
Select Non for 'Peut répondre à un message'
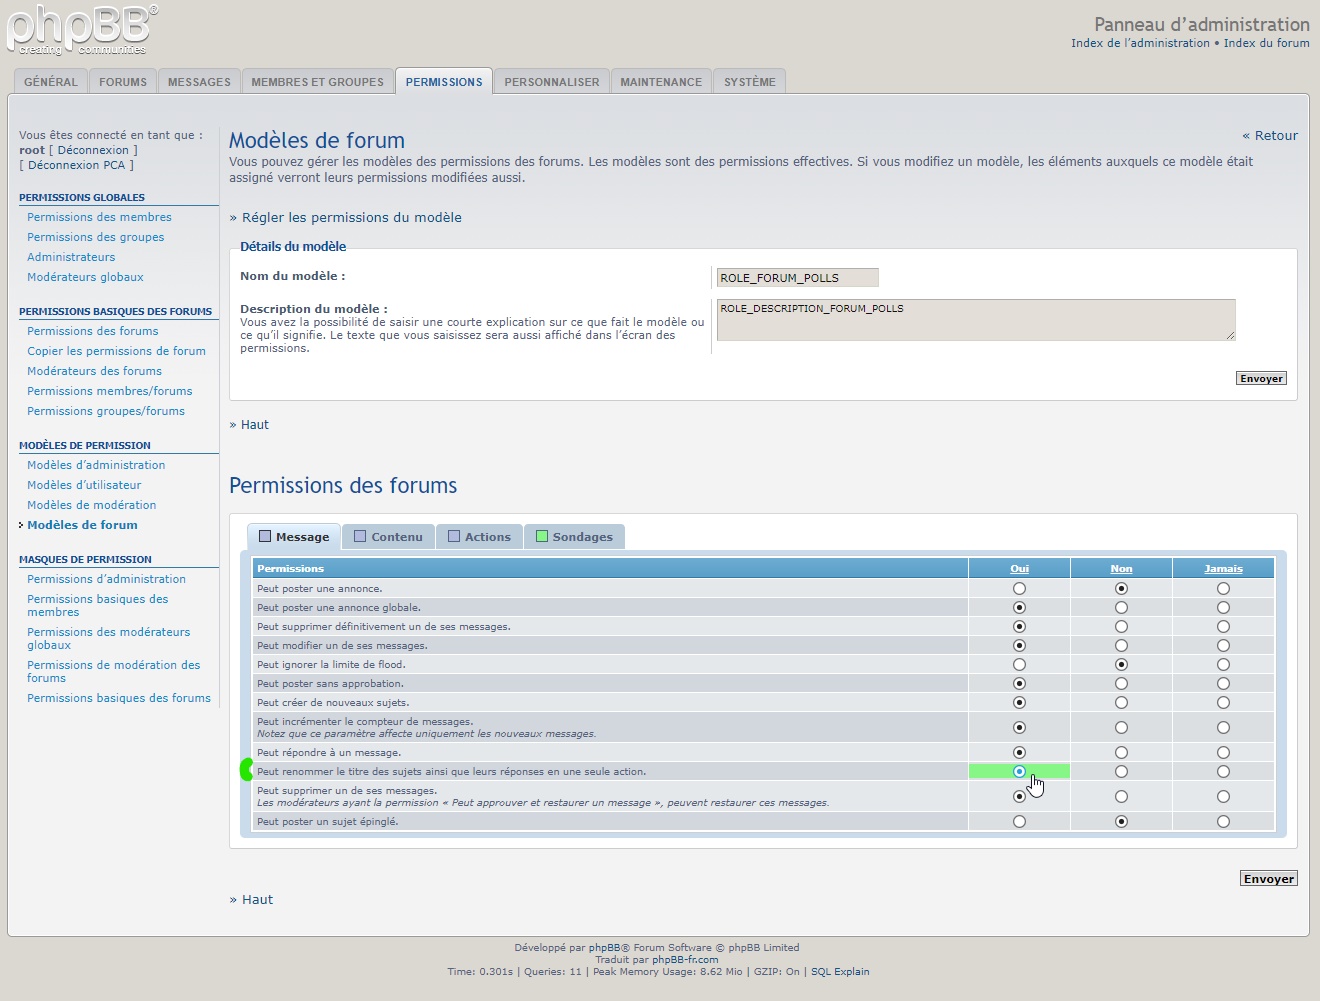coord(1121,753)
